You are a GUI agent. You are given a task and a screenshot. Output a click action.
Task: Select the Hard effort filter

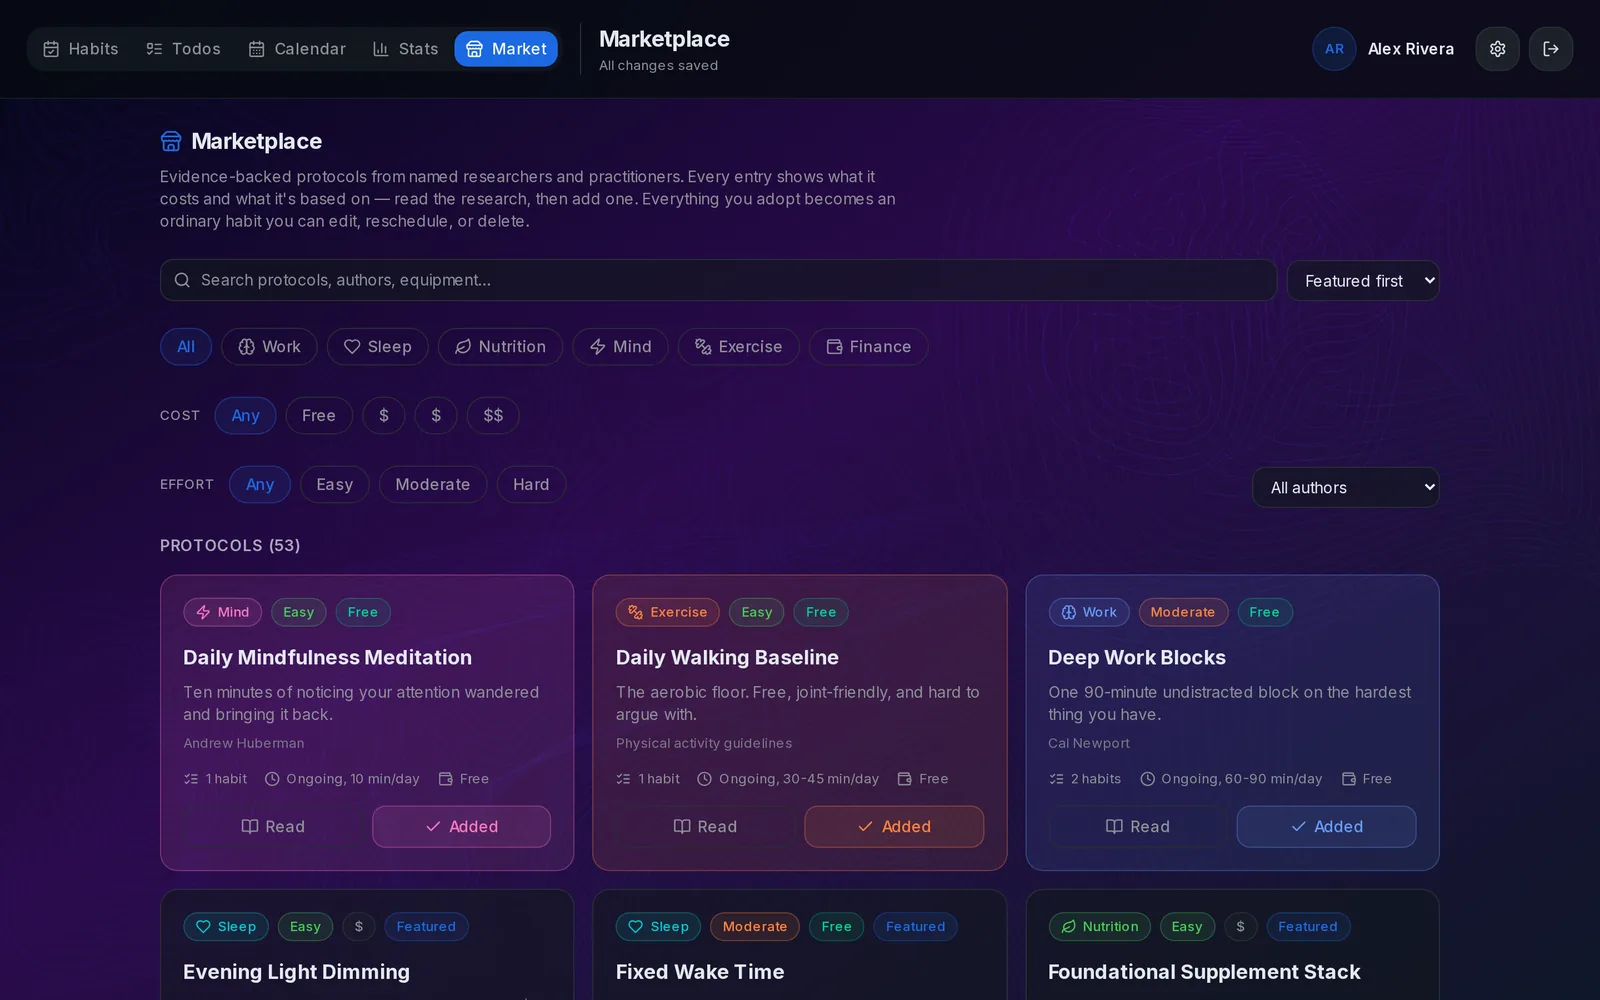(x=531, y=485)
